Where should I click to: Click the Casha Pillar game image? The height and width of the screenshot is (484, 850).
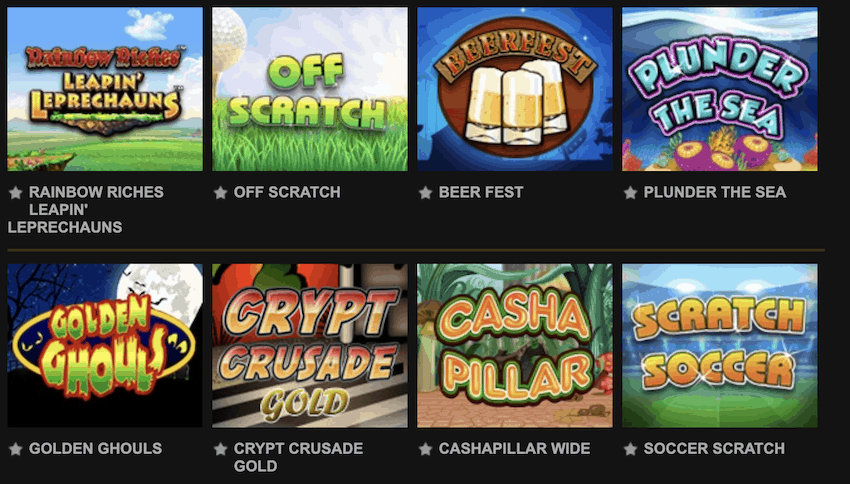pyautogui.click(x=515, y=346)
